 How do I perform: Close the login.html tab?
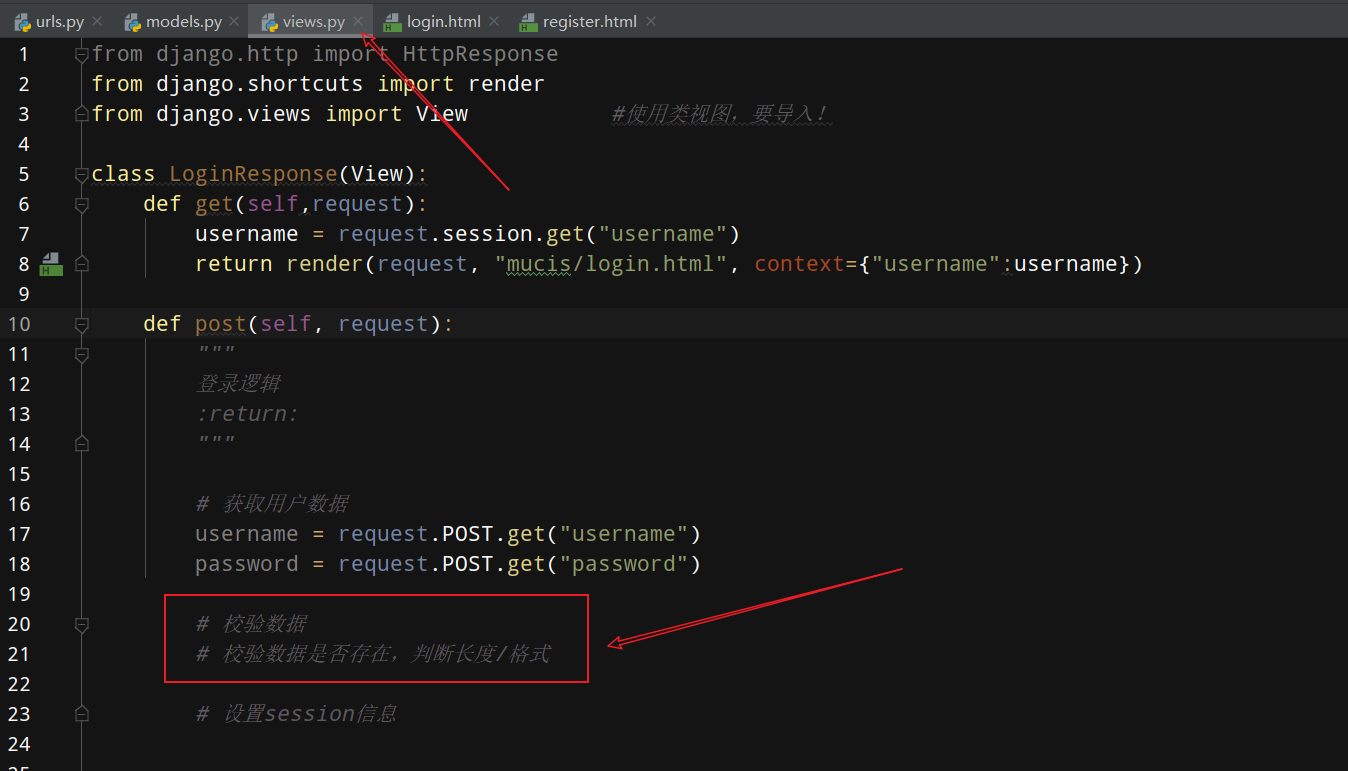[493, 21]
